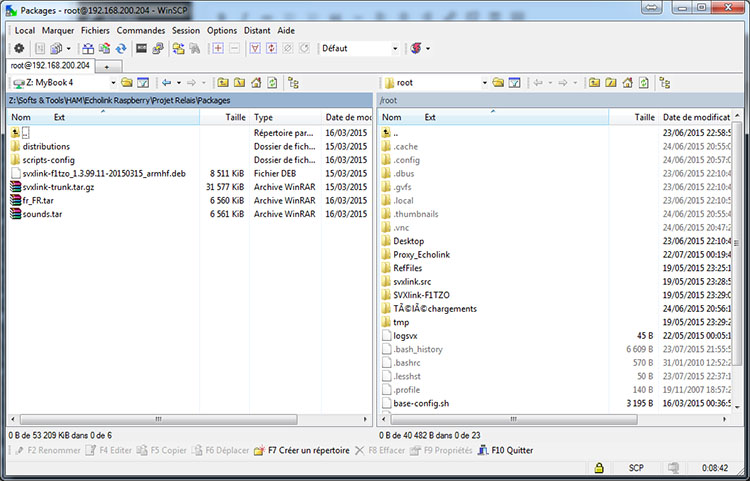The width and height of the screenshot is (750, 481).
Task: Open the Session menu
Action: click(x=186, y=31)
